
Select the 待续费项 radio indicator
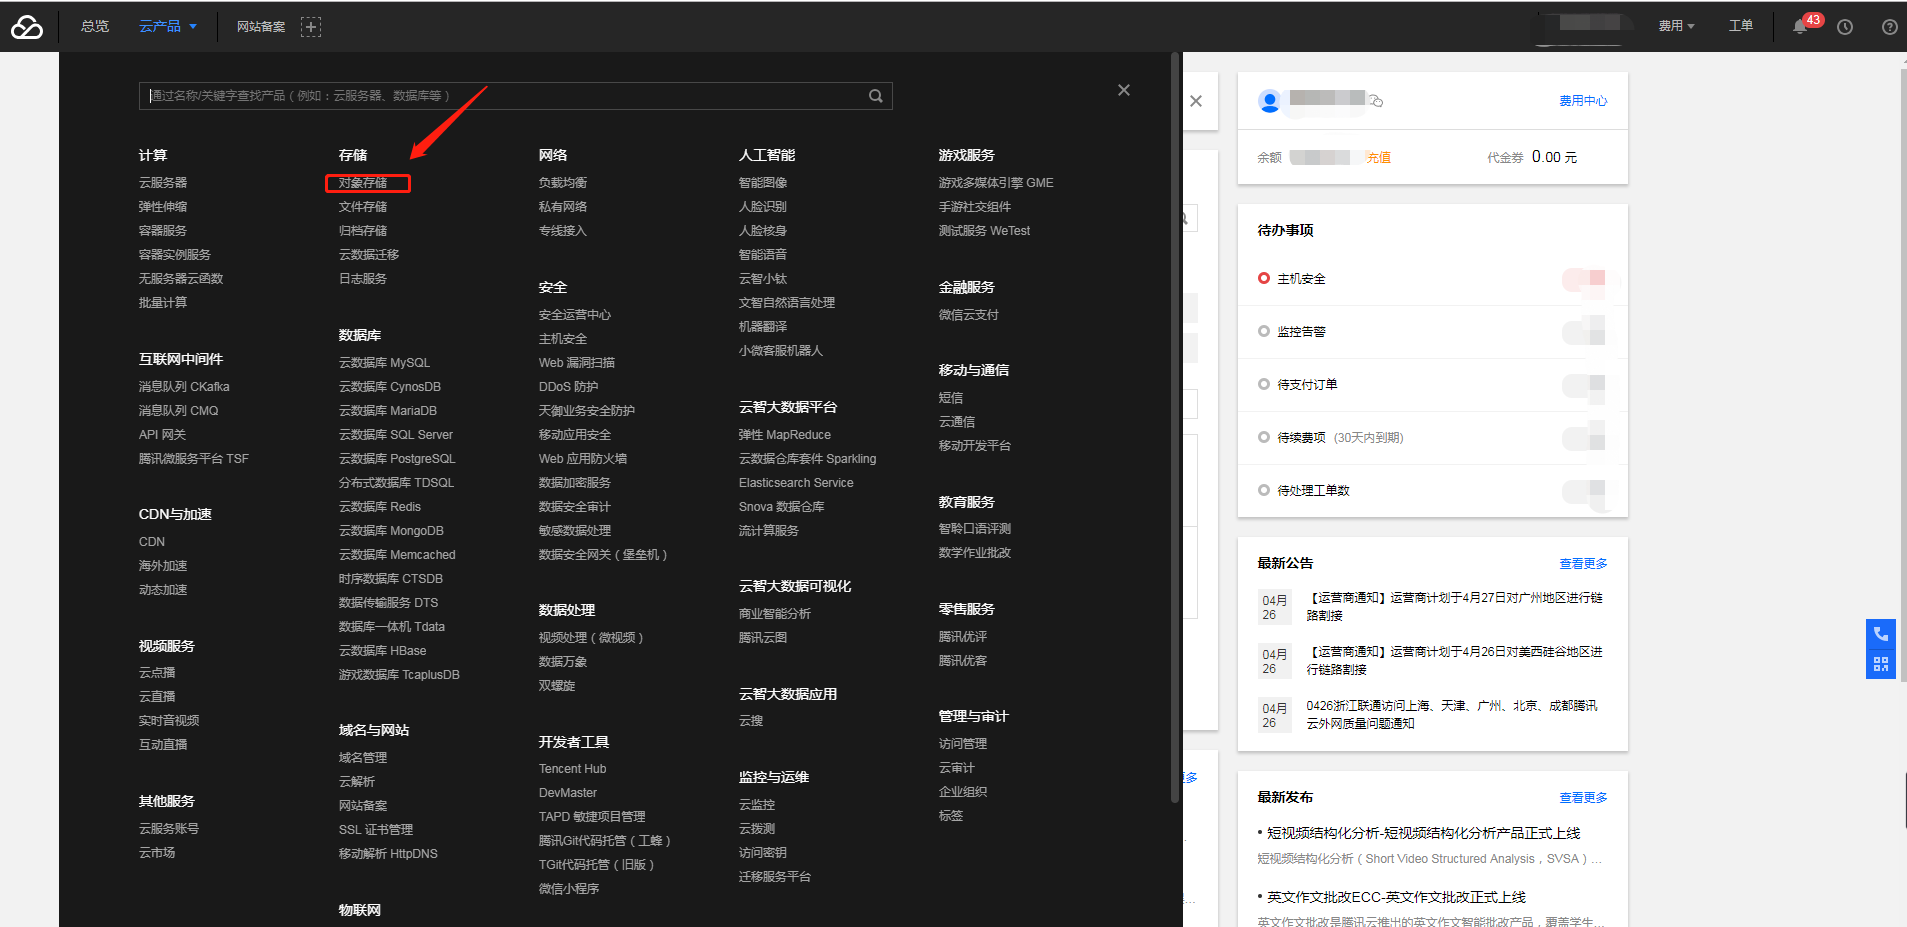click(x=1264, y=437)
